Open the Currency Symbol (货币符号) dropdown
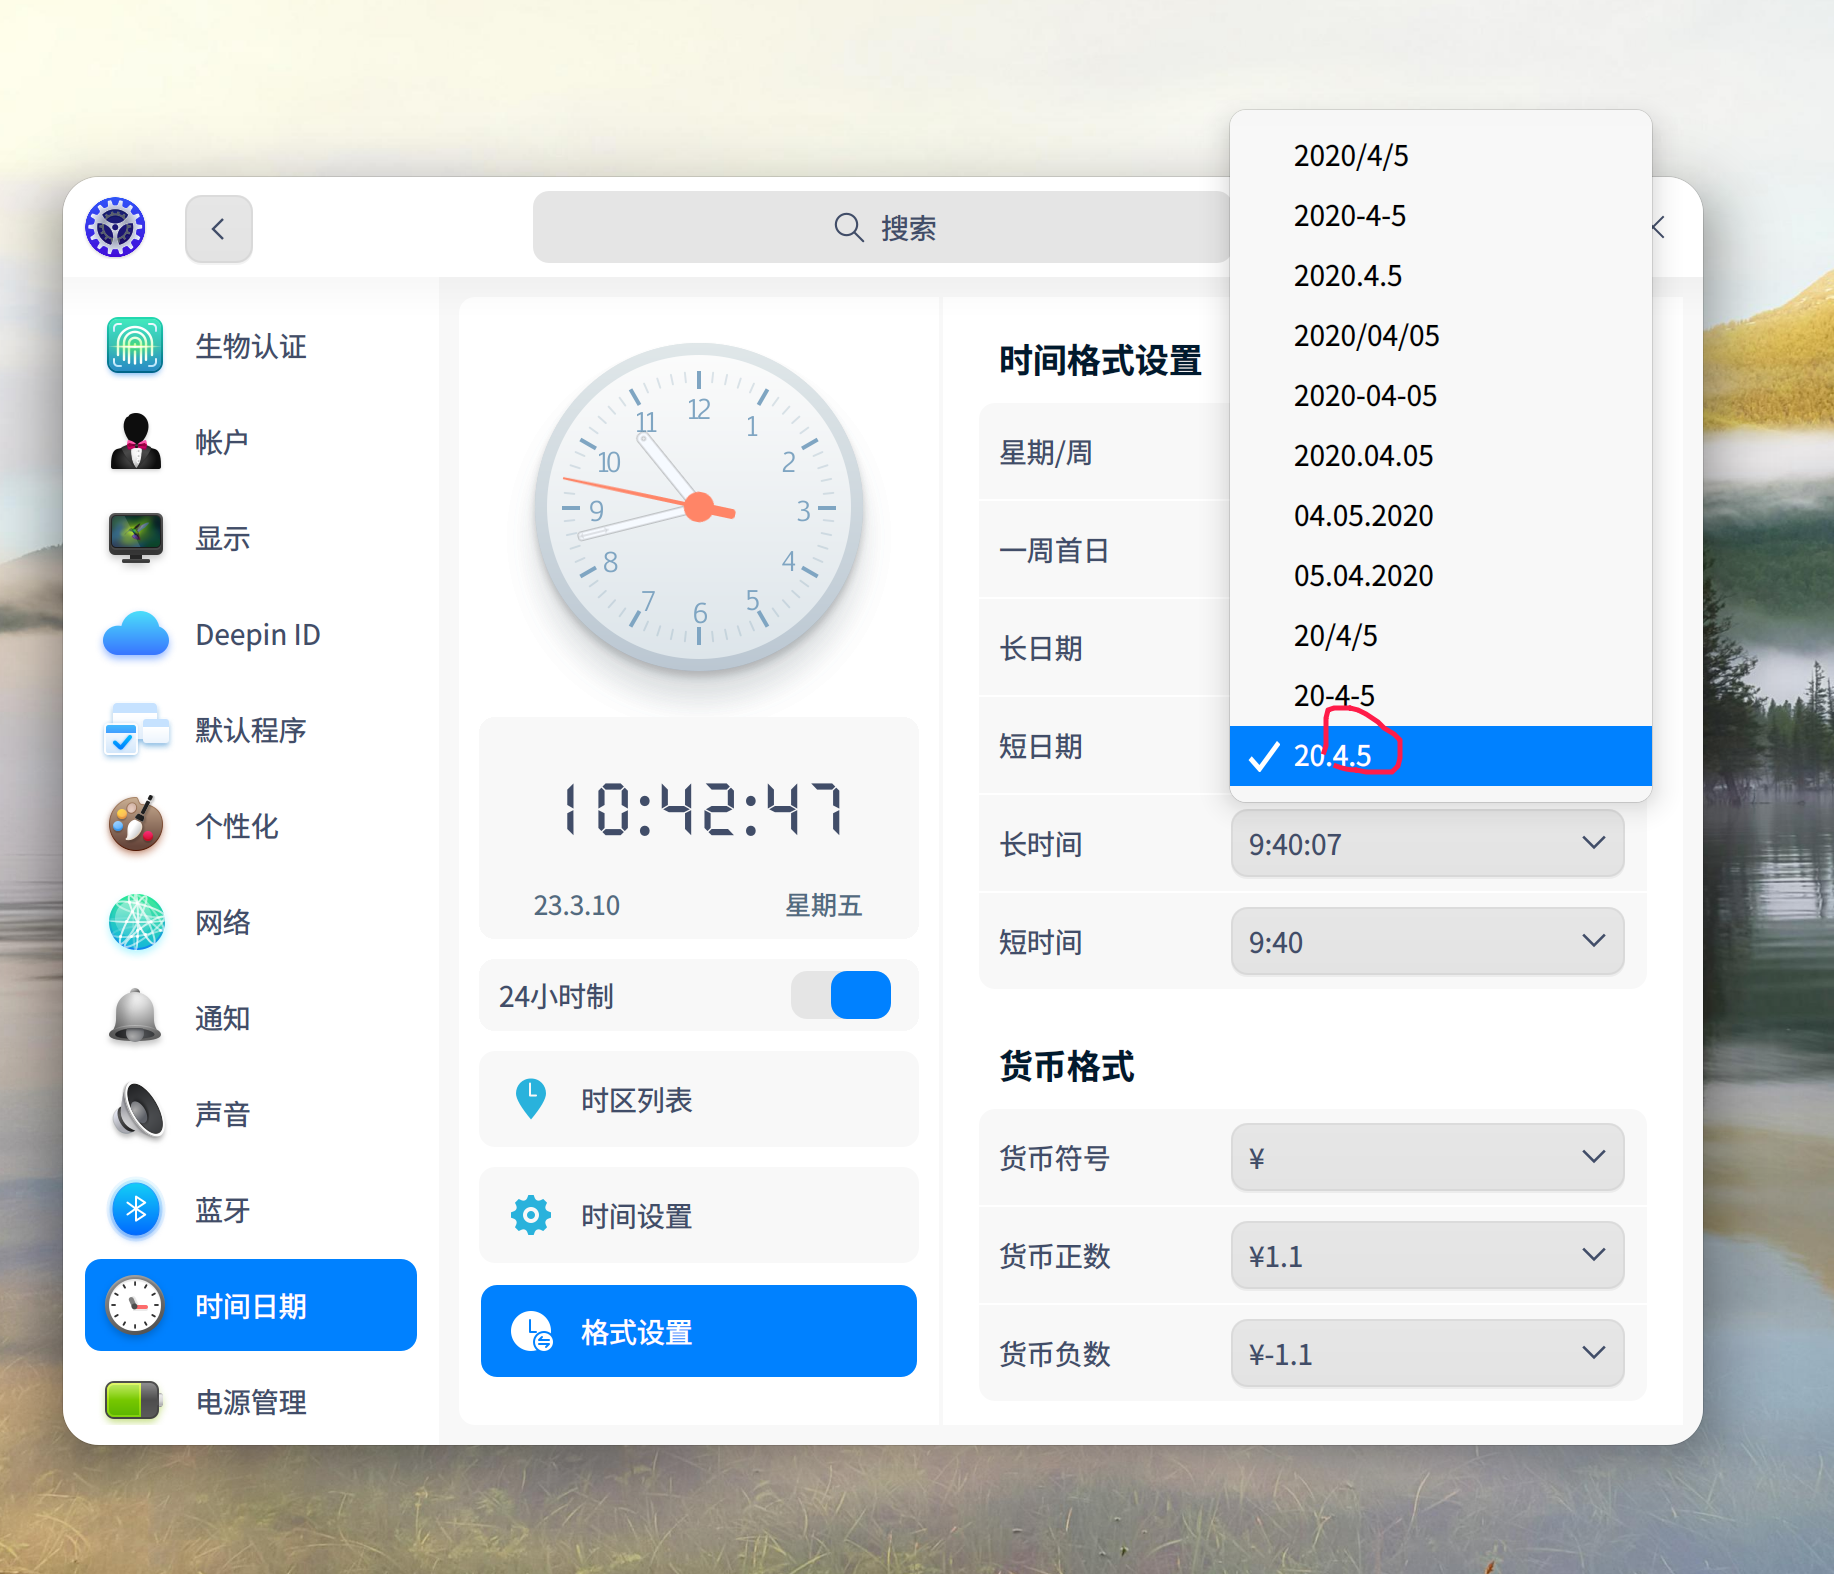This screenshot has width=1834, height=1574. click(1427, 1158)
